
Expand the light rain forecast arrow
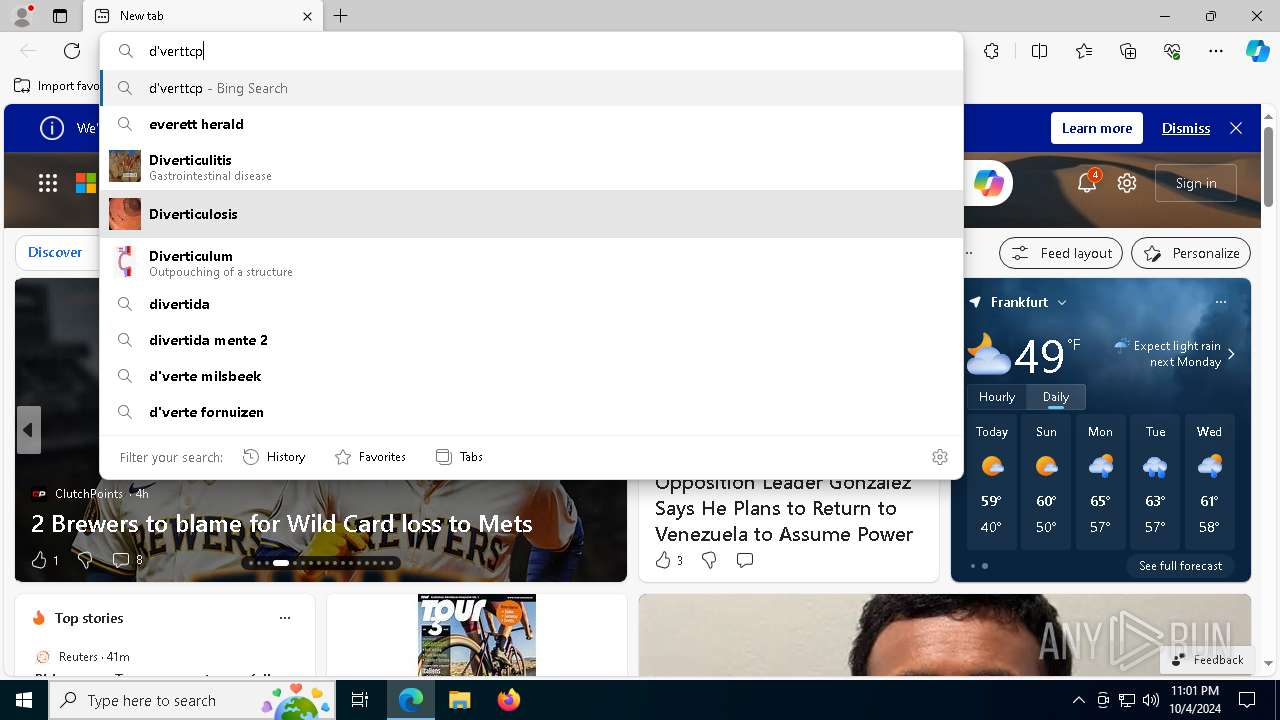tap(1231, 354)
